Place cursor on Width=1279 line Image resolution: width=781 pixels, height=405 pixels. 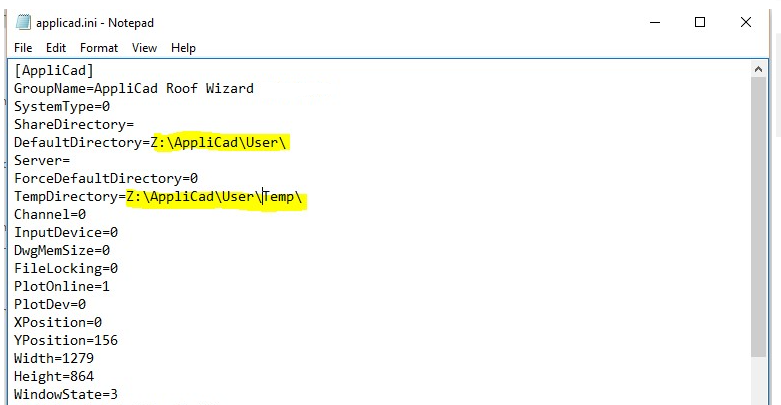click(x=54, y=358)
